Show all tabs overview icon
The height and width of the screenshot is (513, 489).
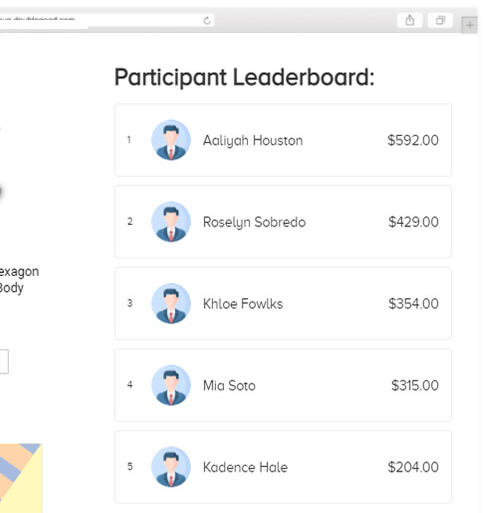440,20
